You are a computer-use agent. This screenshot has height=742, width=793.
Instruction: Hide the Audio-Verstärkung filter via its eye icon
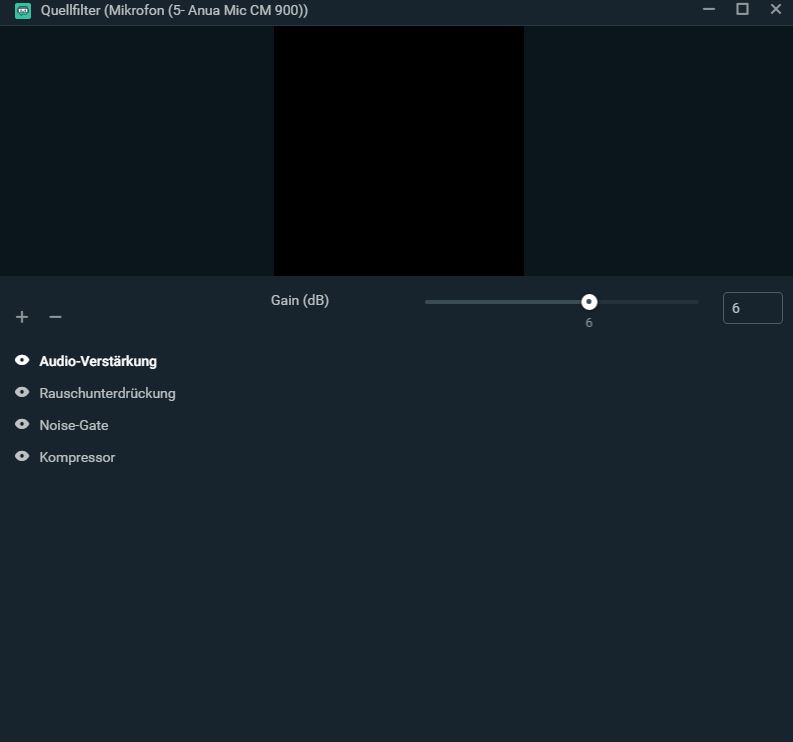22,361
